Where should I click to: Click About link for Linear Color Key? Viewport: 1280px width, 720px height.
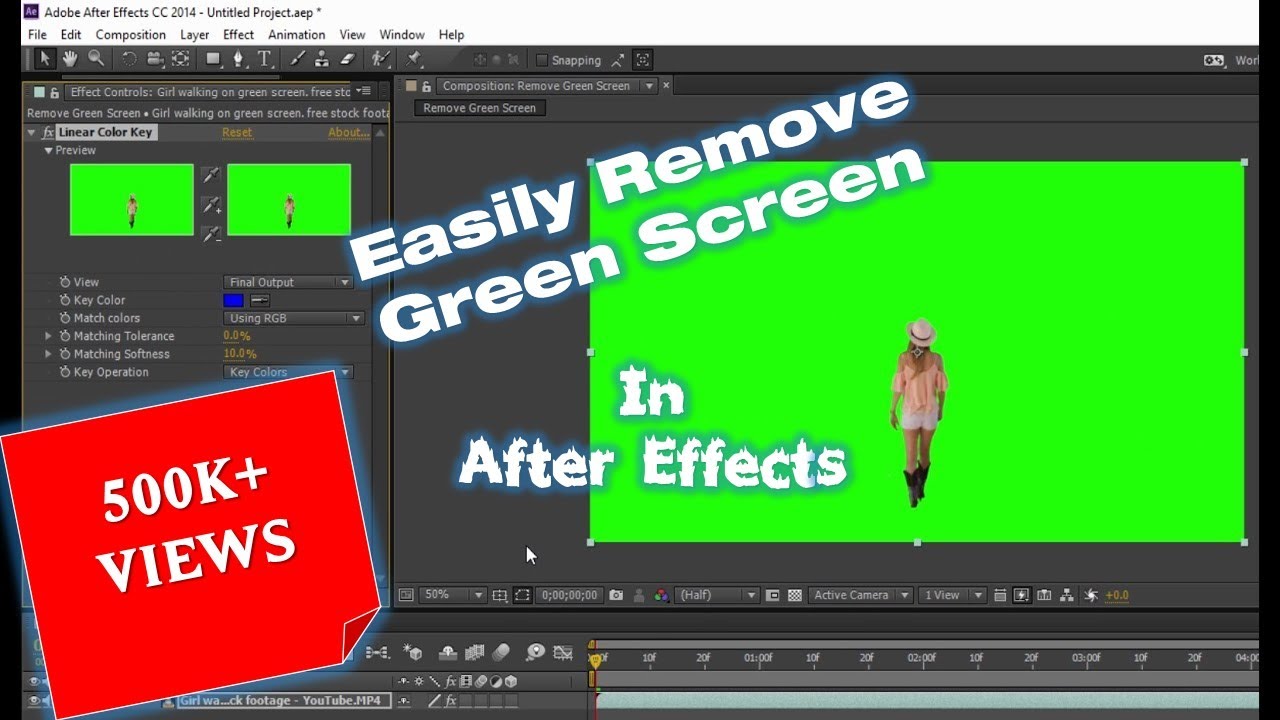click(349, 132)
